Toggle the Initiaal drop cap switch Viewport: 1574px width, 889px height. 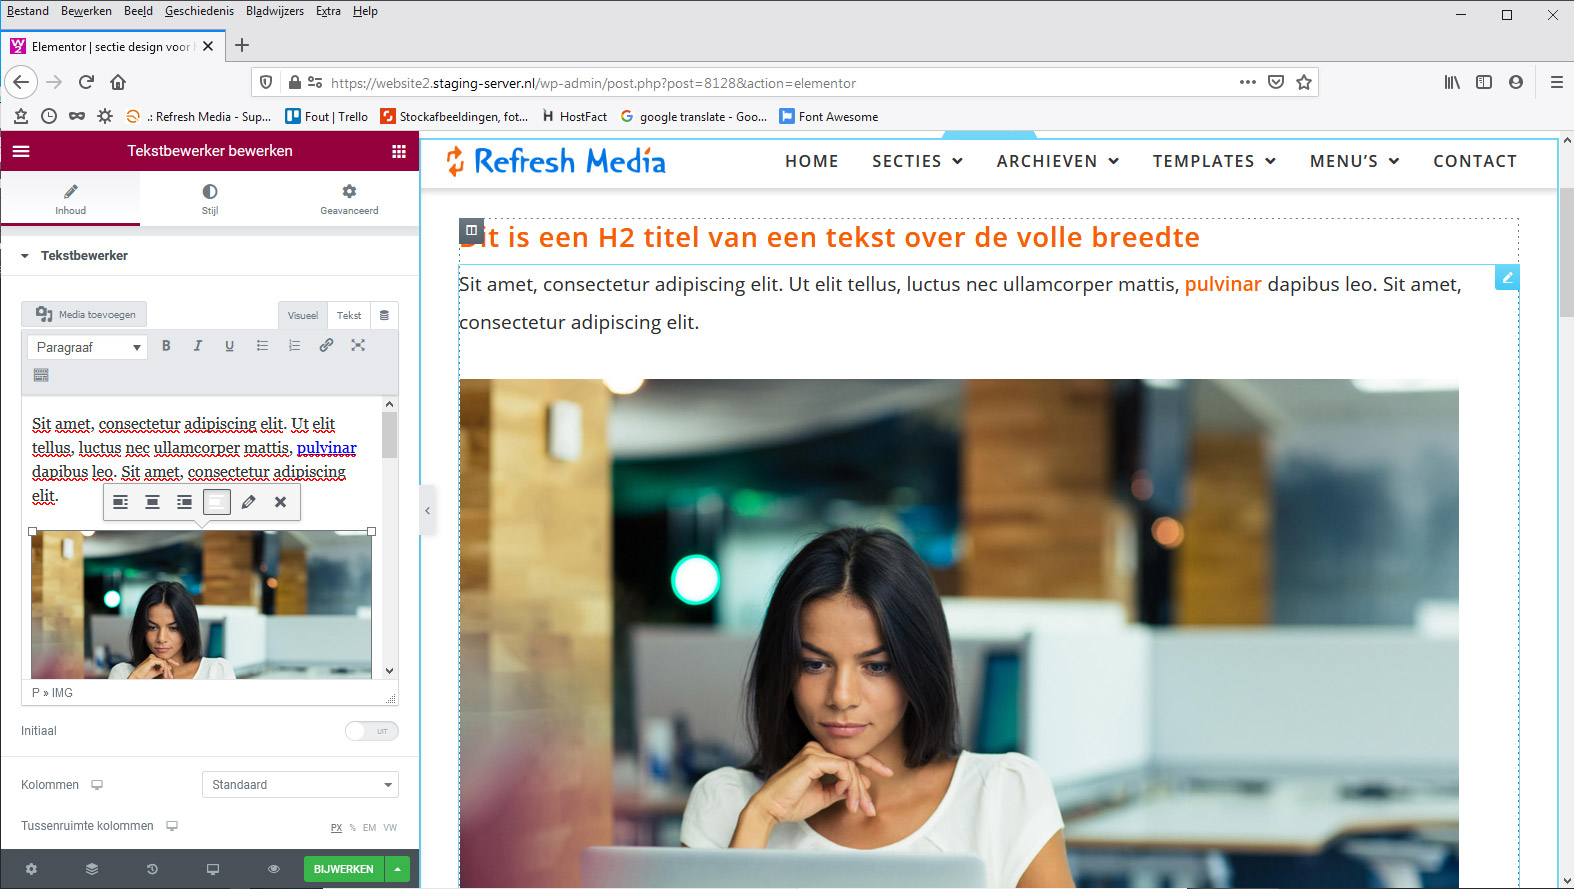[x=372, y=731]
